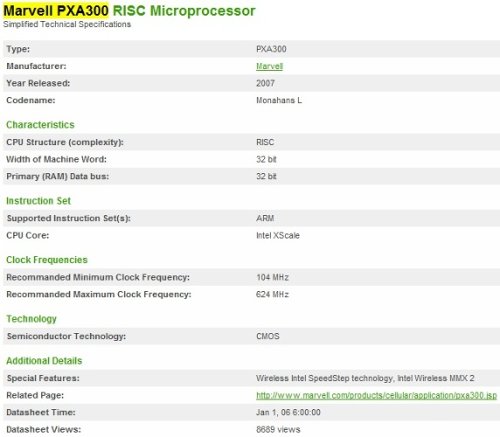The width and height of the screenshot is (500, 437).
Task: Click the Datasheet Views: label
Action: click(x=44, y=429)
